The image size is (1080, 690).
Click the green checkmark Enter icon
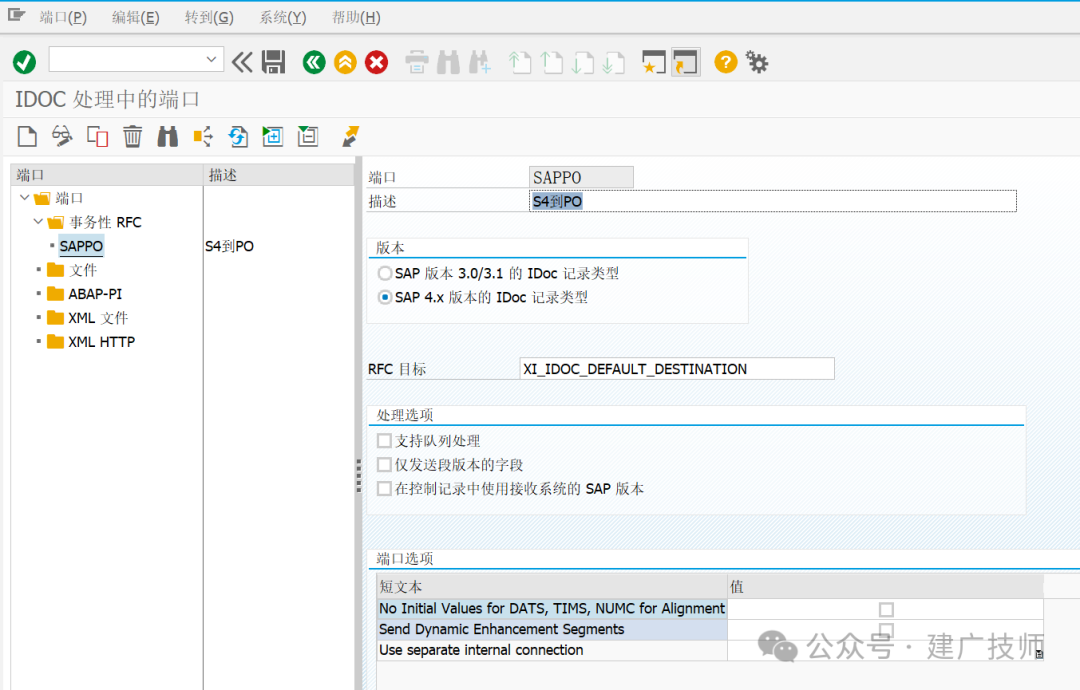(x=24, y=62)
